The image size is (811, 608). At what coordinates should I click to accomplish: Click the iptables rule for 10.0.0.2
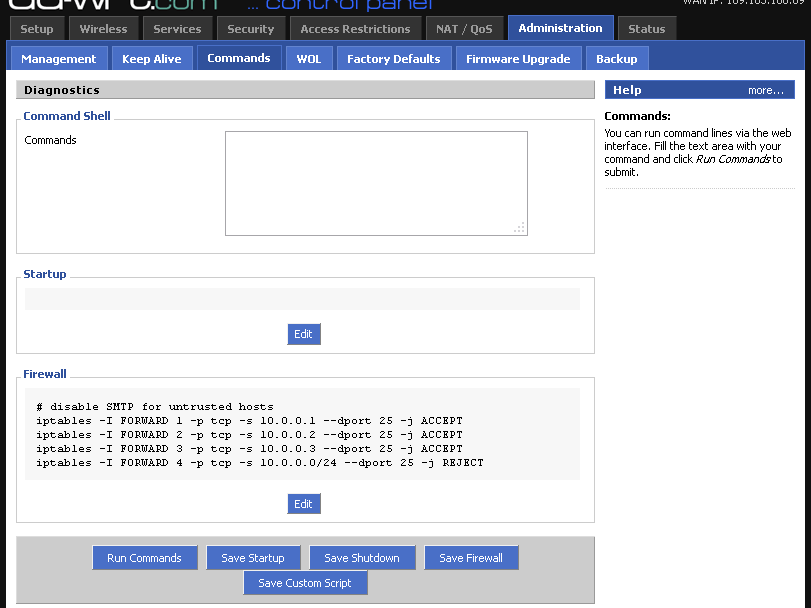tap(249, 434)
